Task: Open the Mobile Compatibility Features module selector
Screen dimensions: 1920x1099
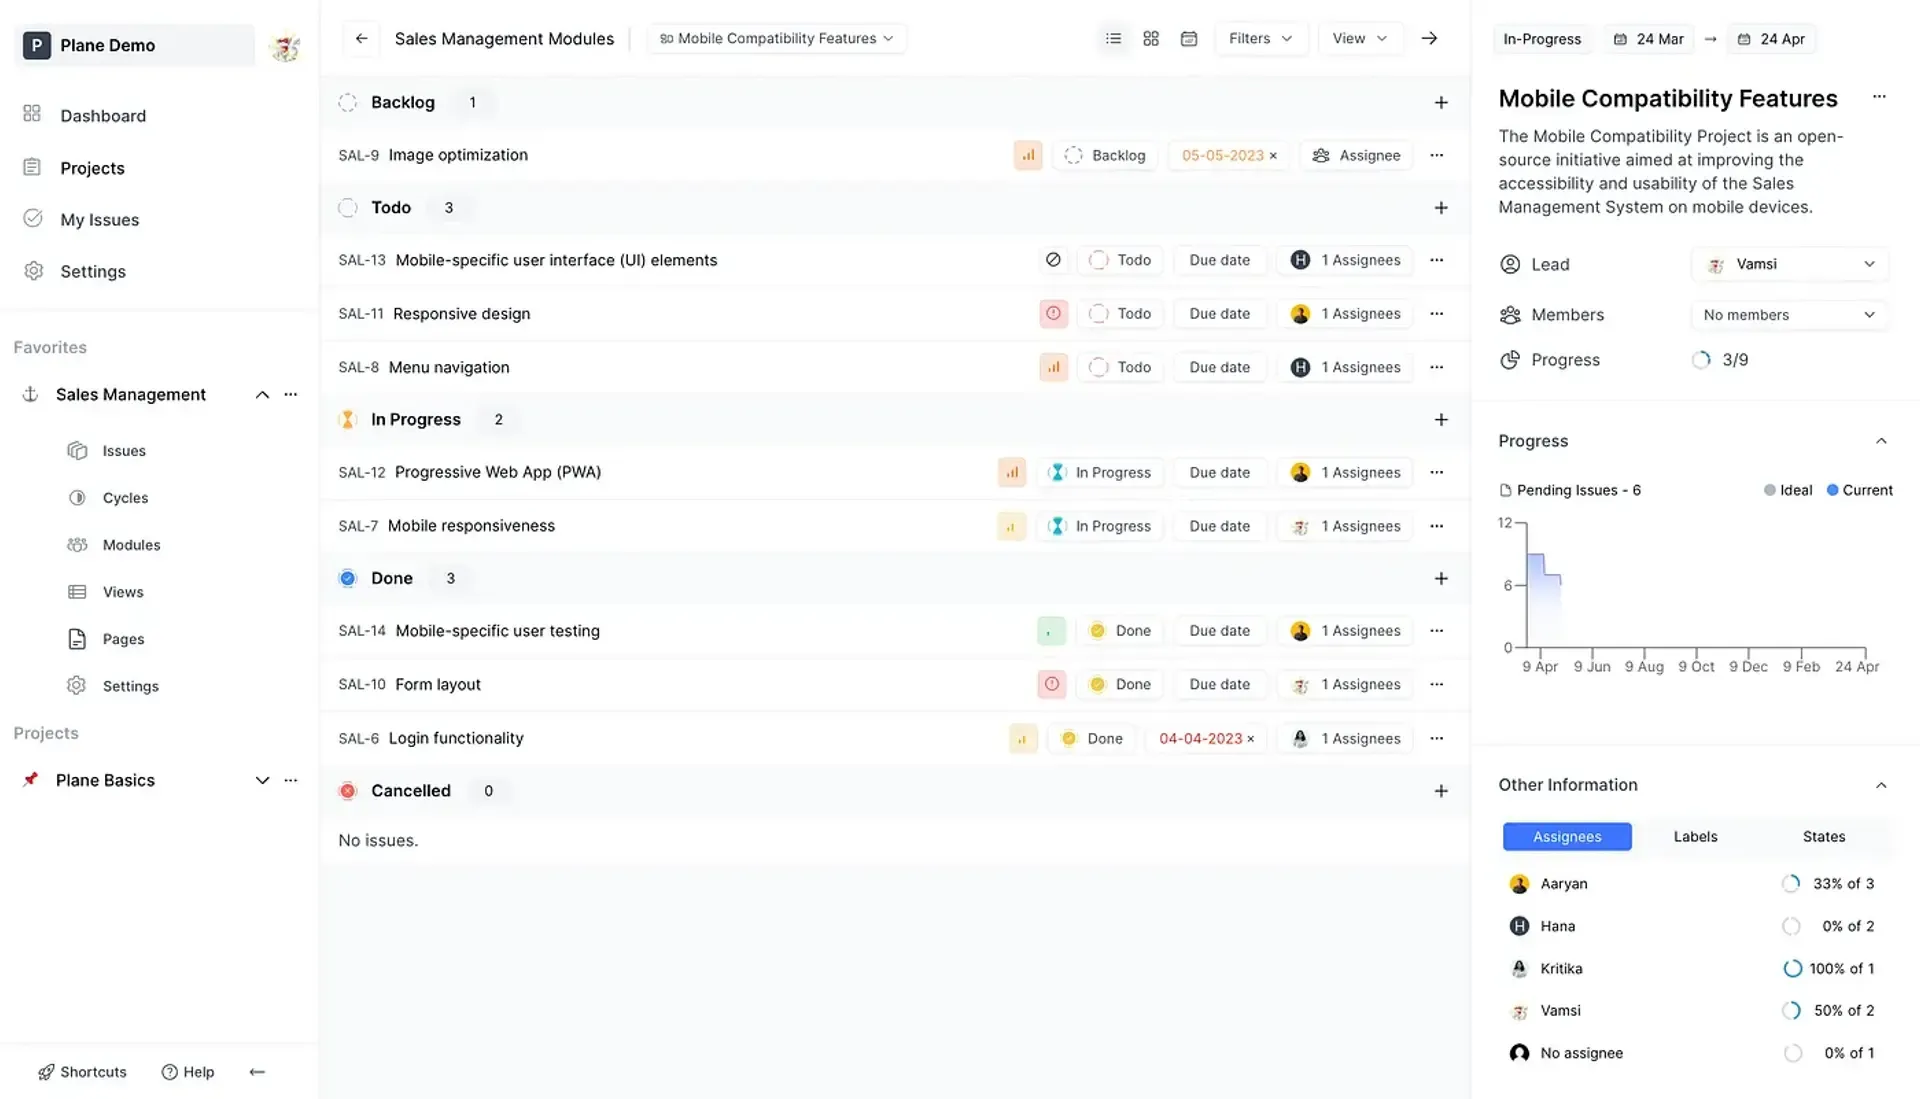Action: click(776, 38)
